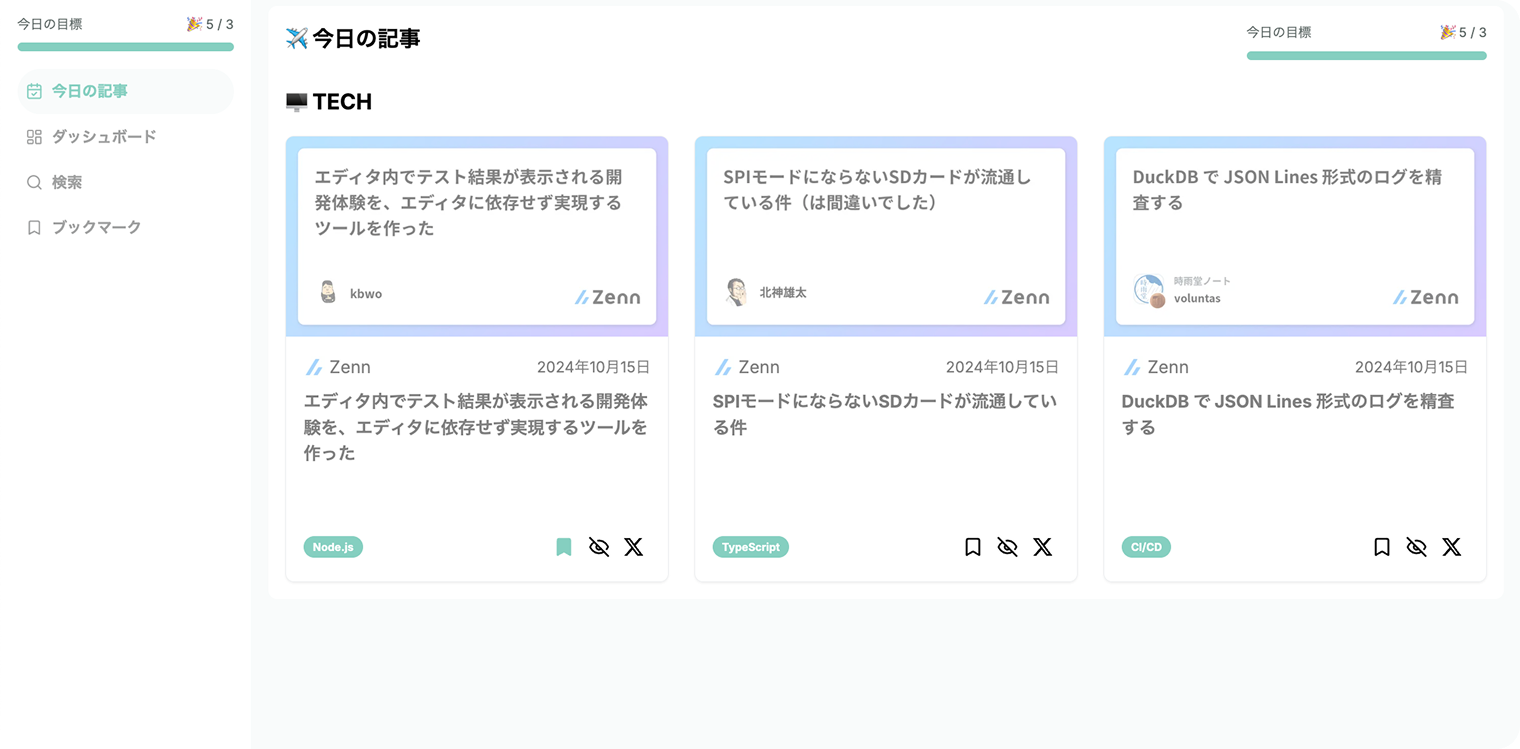Hide the TypeScript tagged article with eye-slash icon
The height and width of the screenshot is (749, 1520).
click(1007, 547)
